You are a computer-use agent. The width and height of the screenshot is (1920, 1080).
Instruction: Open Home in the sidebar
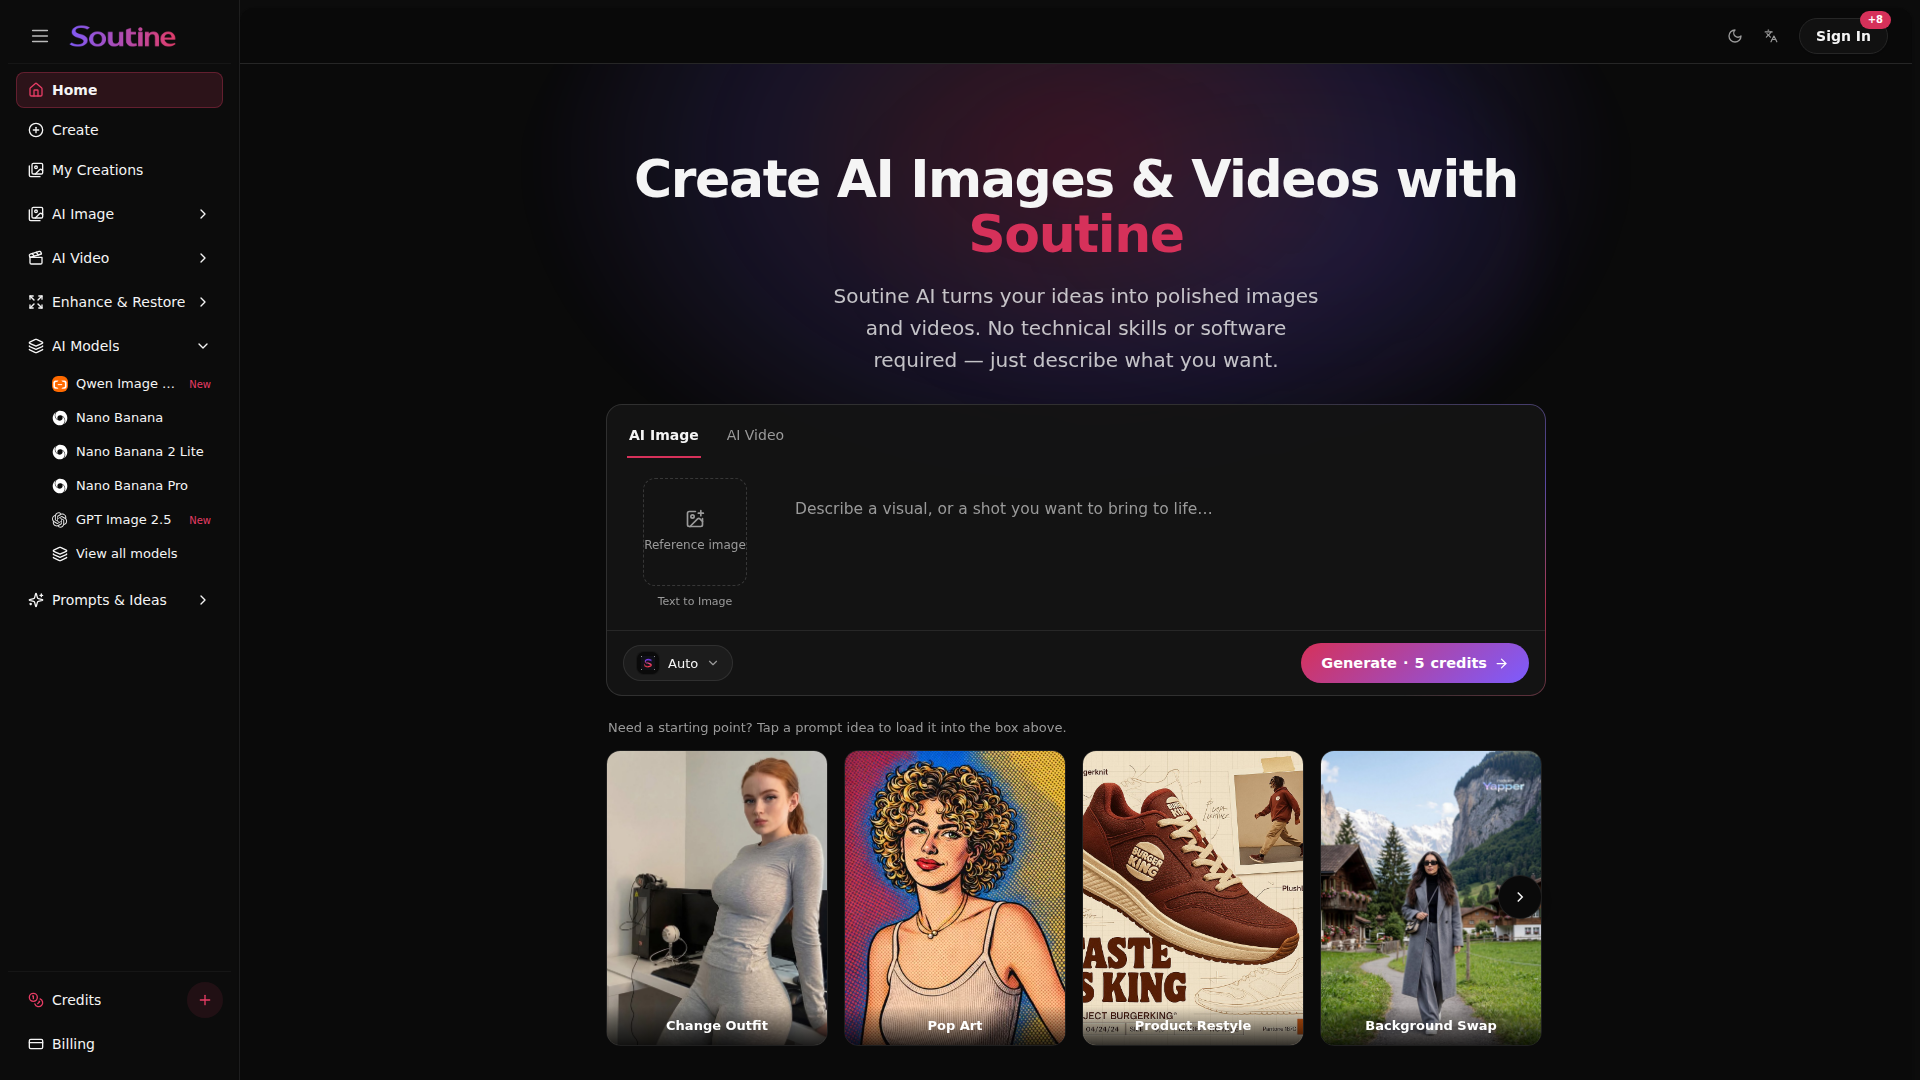[119, 90]
